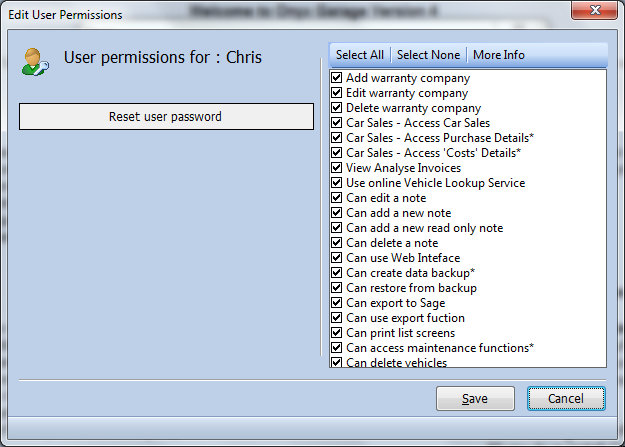The height and width of the screenshot is (447, 625).
Task: Disable Can use Web Inteface permission
Action: pyautogui.click(x=336, y=258)
